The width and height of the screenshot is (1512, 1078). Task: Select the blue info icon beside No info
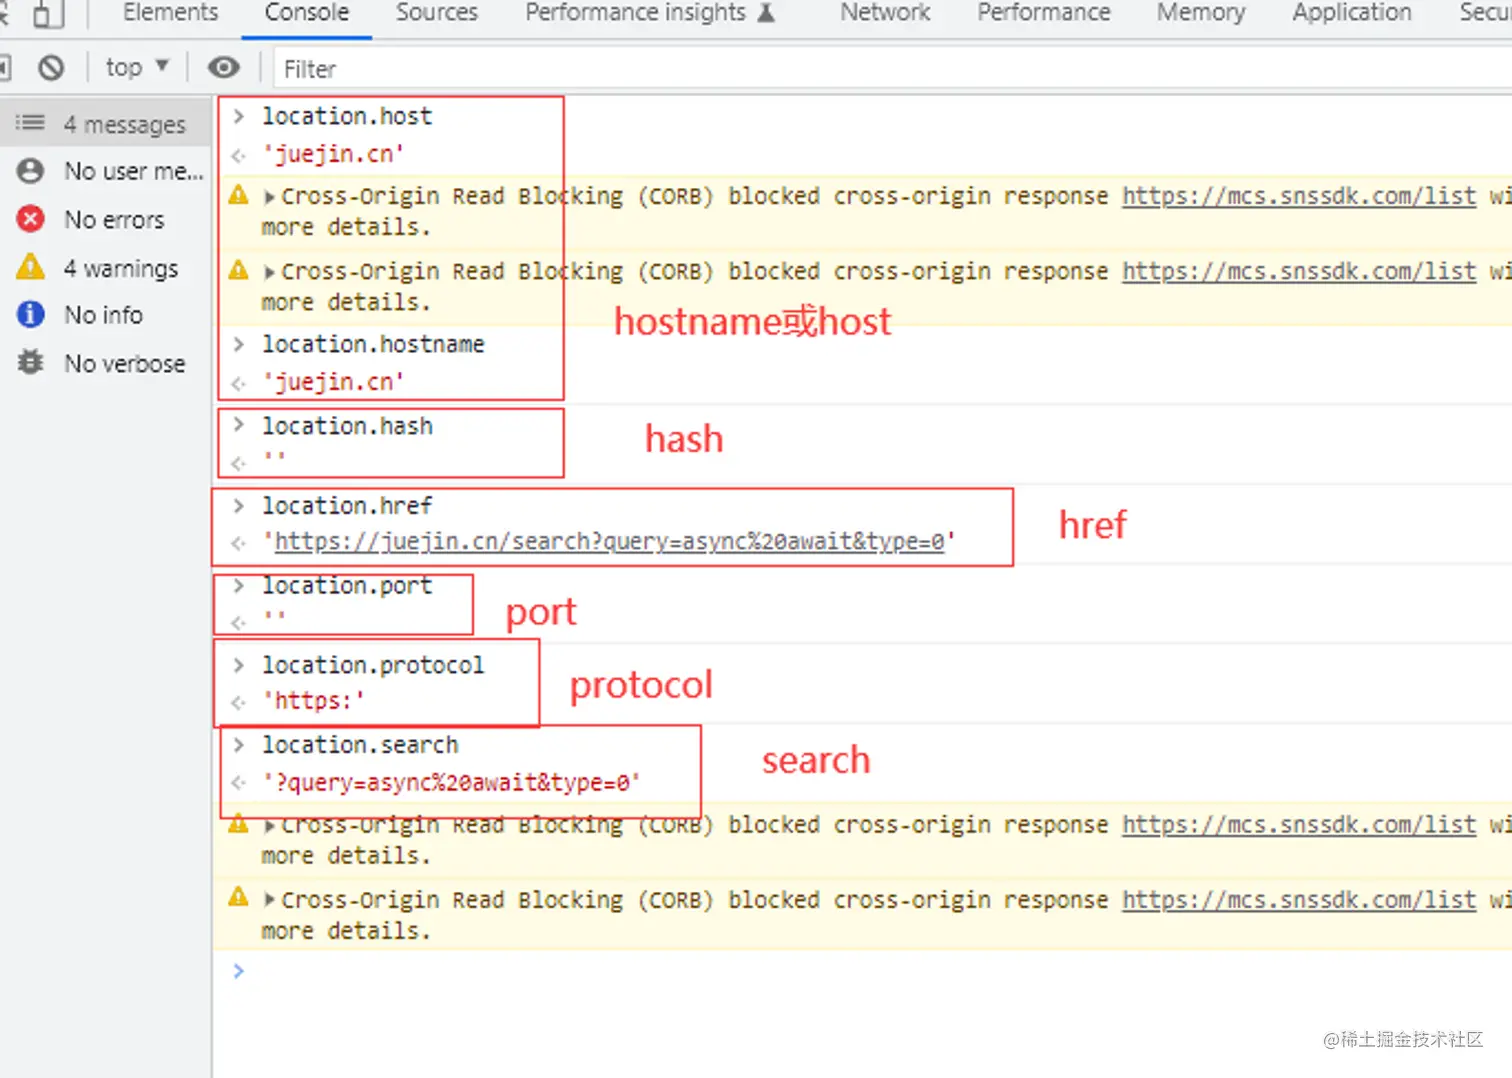[31, 314]
